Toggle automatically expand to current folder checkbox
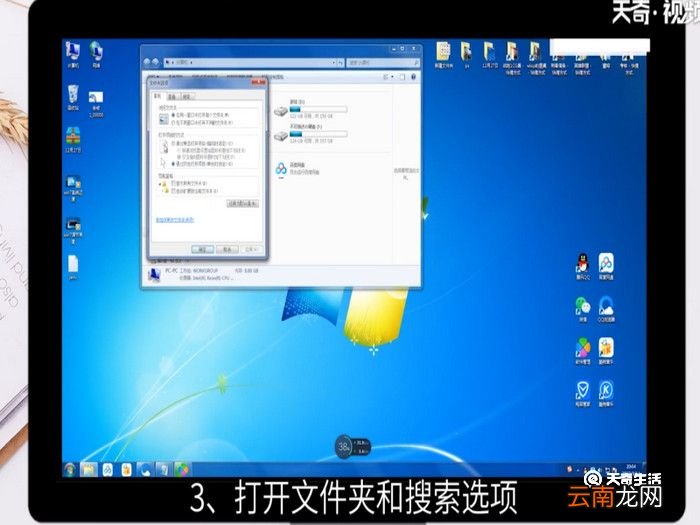 coord(174,191)
